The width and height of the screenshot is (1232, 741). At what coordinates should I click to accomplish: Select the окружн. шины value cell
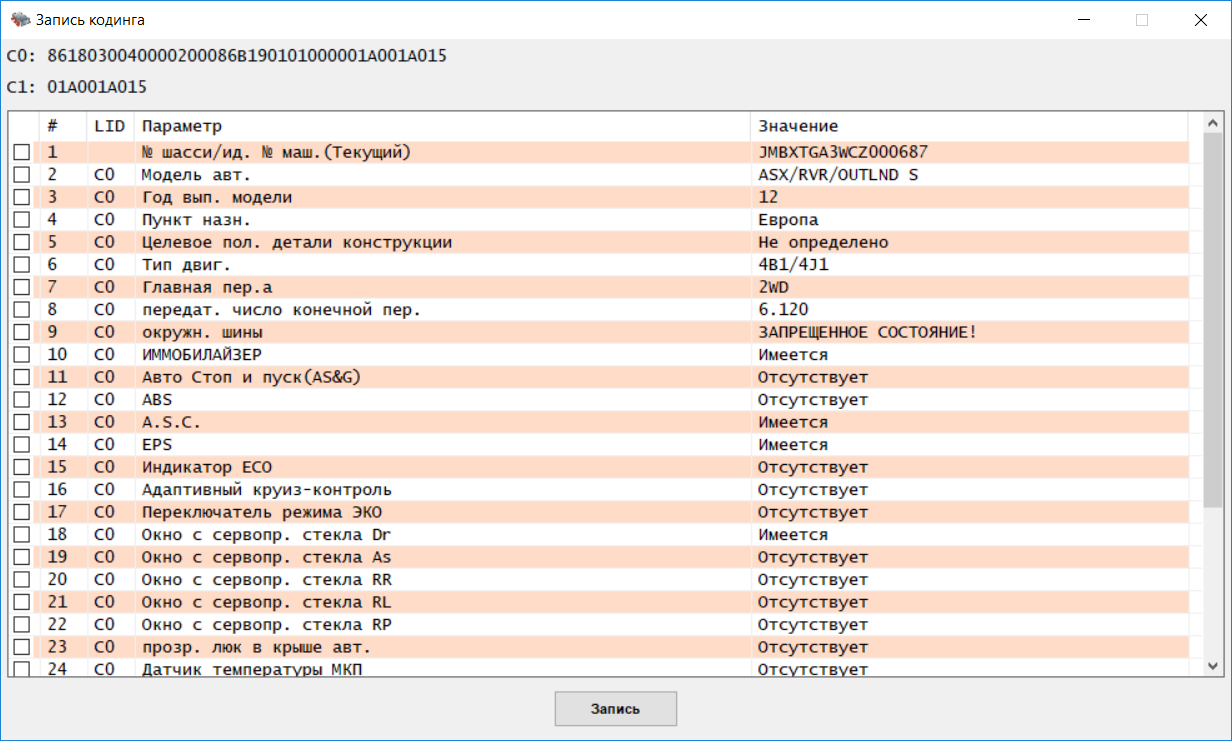pyautogui.click(x=866, y=332)
